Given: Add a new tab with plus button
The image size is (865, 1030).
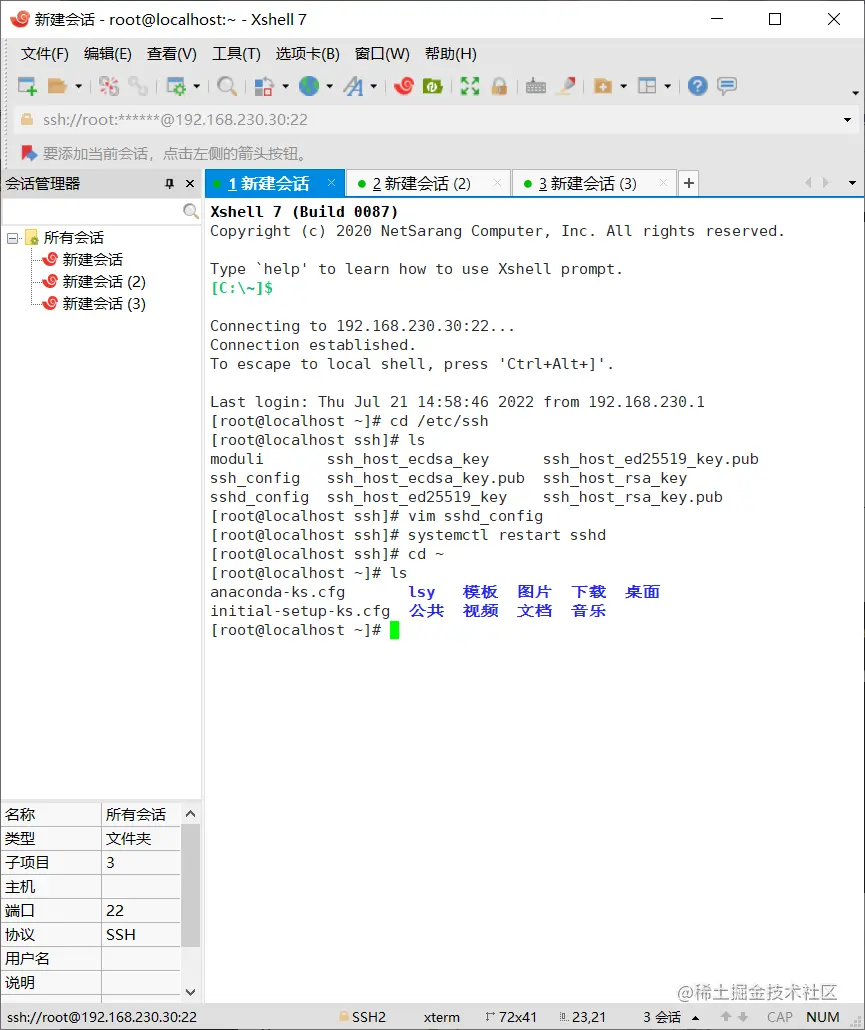Looking at the screenshot, I should pos(688,183).
